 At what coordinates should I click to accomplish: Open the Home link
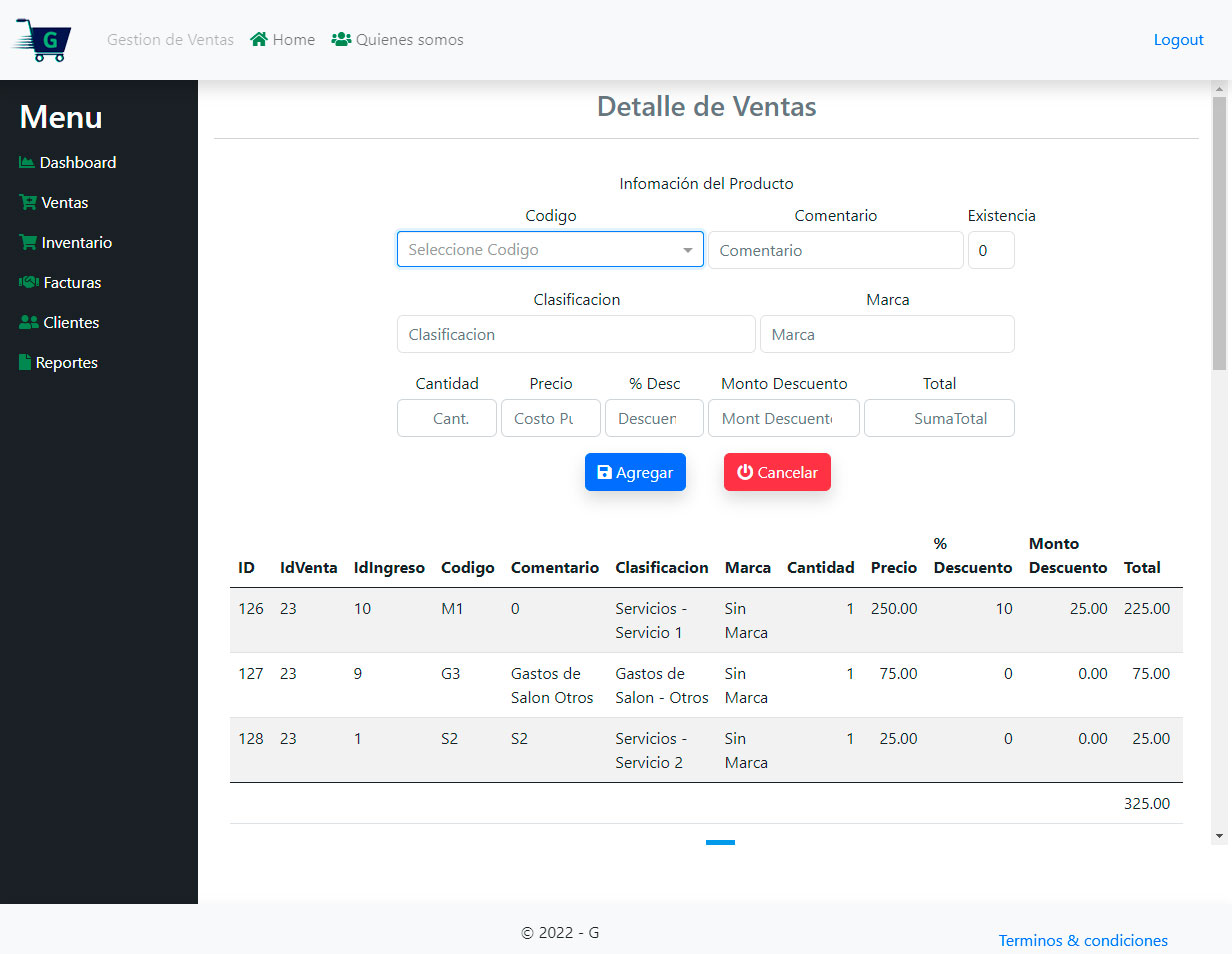point(282,40)
